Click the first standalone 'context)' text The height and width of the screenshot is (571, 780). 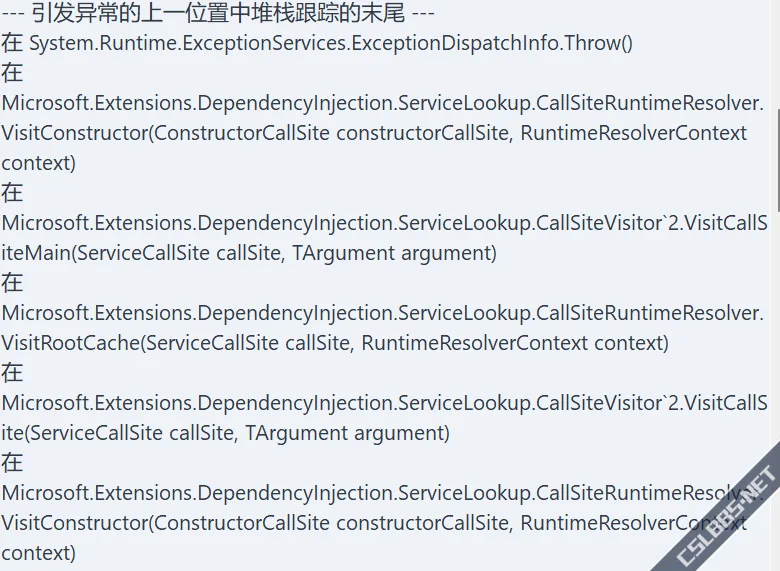coord(38,163)
